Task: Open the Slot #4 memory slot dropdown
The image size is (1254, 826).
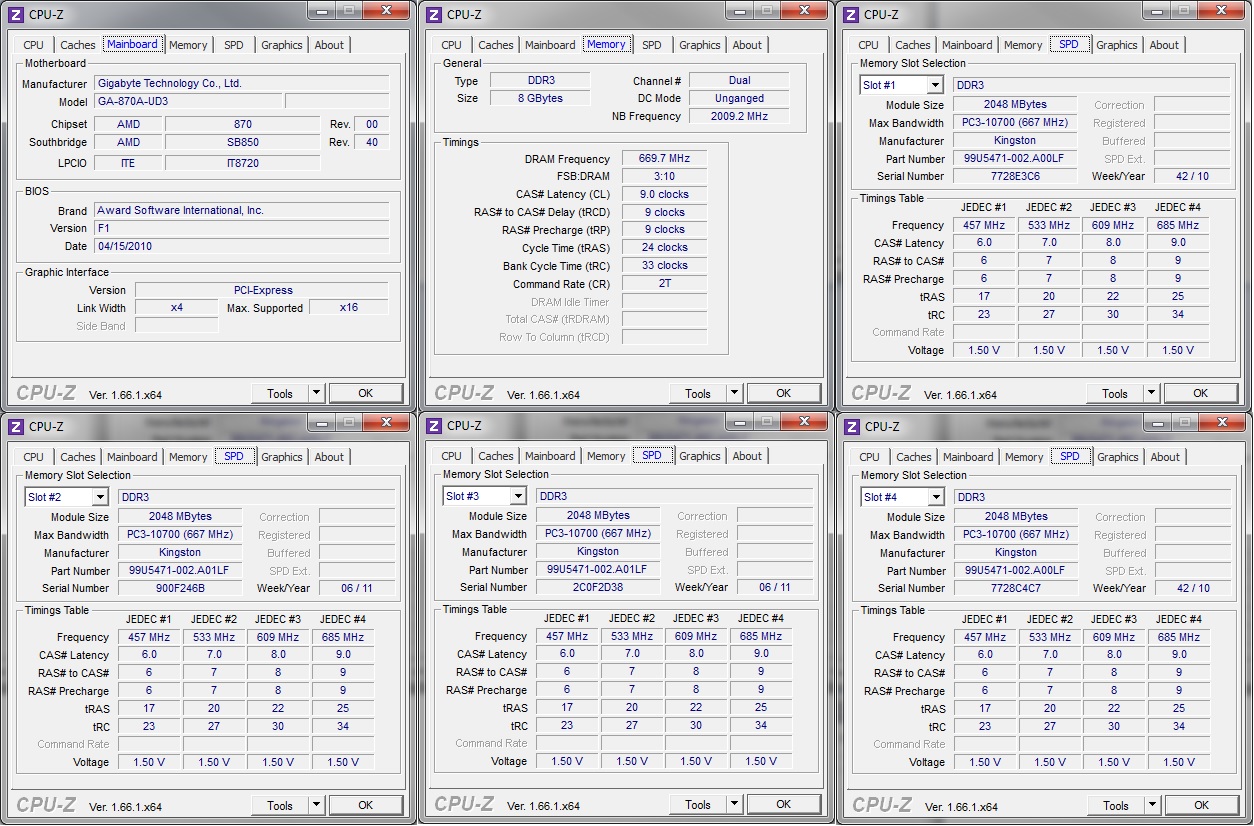Action: tap(936, 497)
